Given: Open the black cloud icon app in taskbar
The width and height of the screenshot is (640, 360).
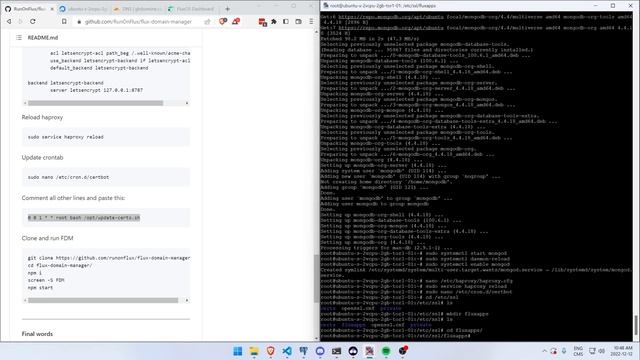Looking at the screenshot, I should (353, 351).
